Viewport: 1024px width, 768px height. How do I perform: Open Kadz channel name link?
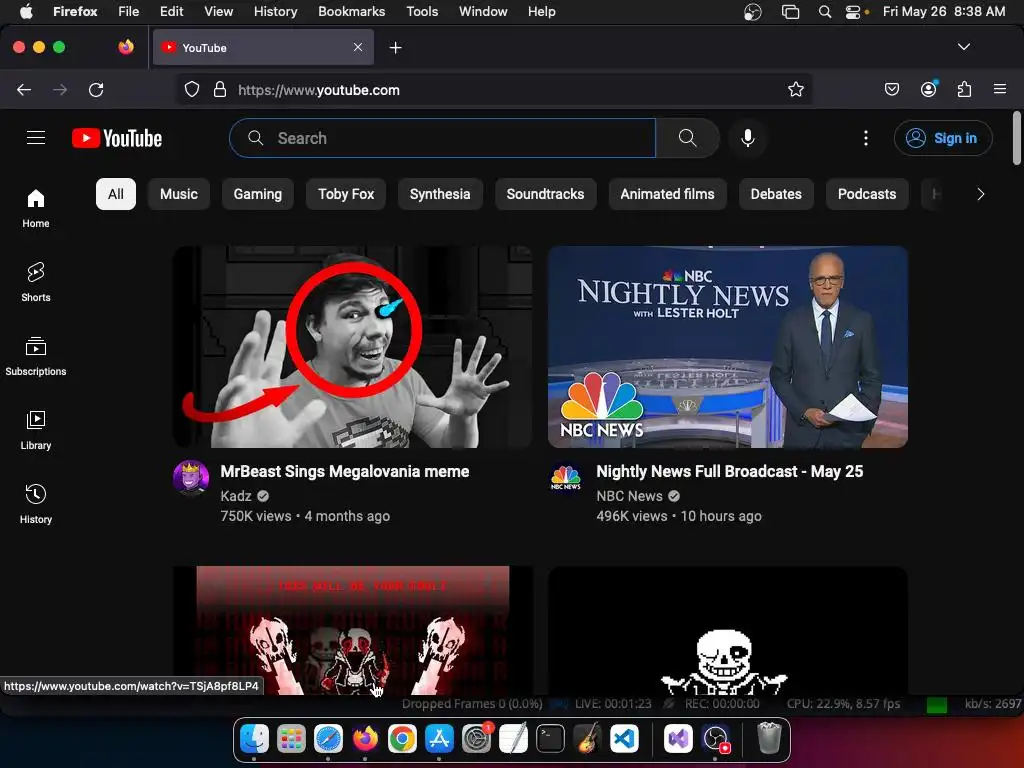[x=236, y=496]
